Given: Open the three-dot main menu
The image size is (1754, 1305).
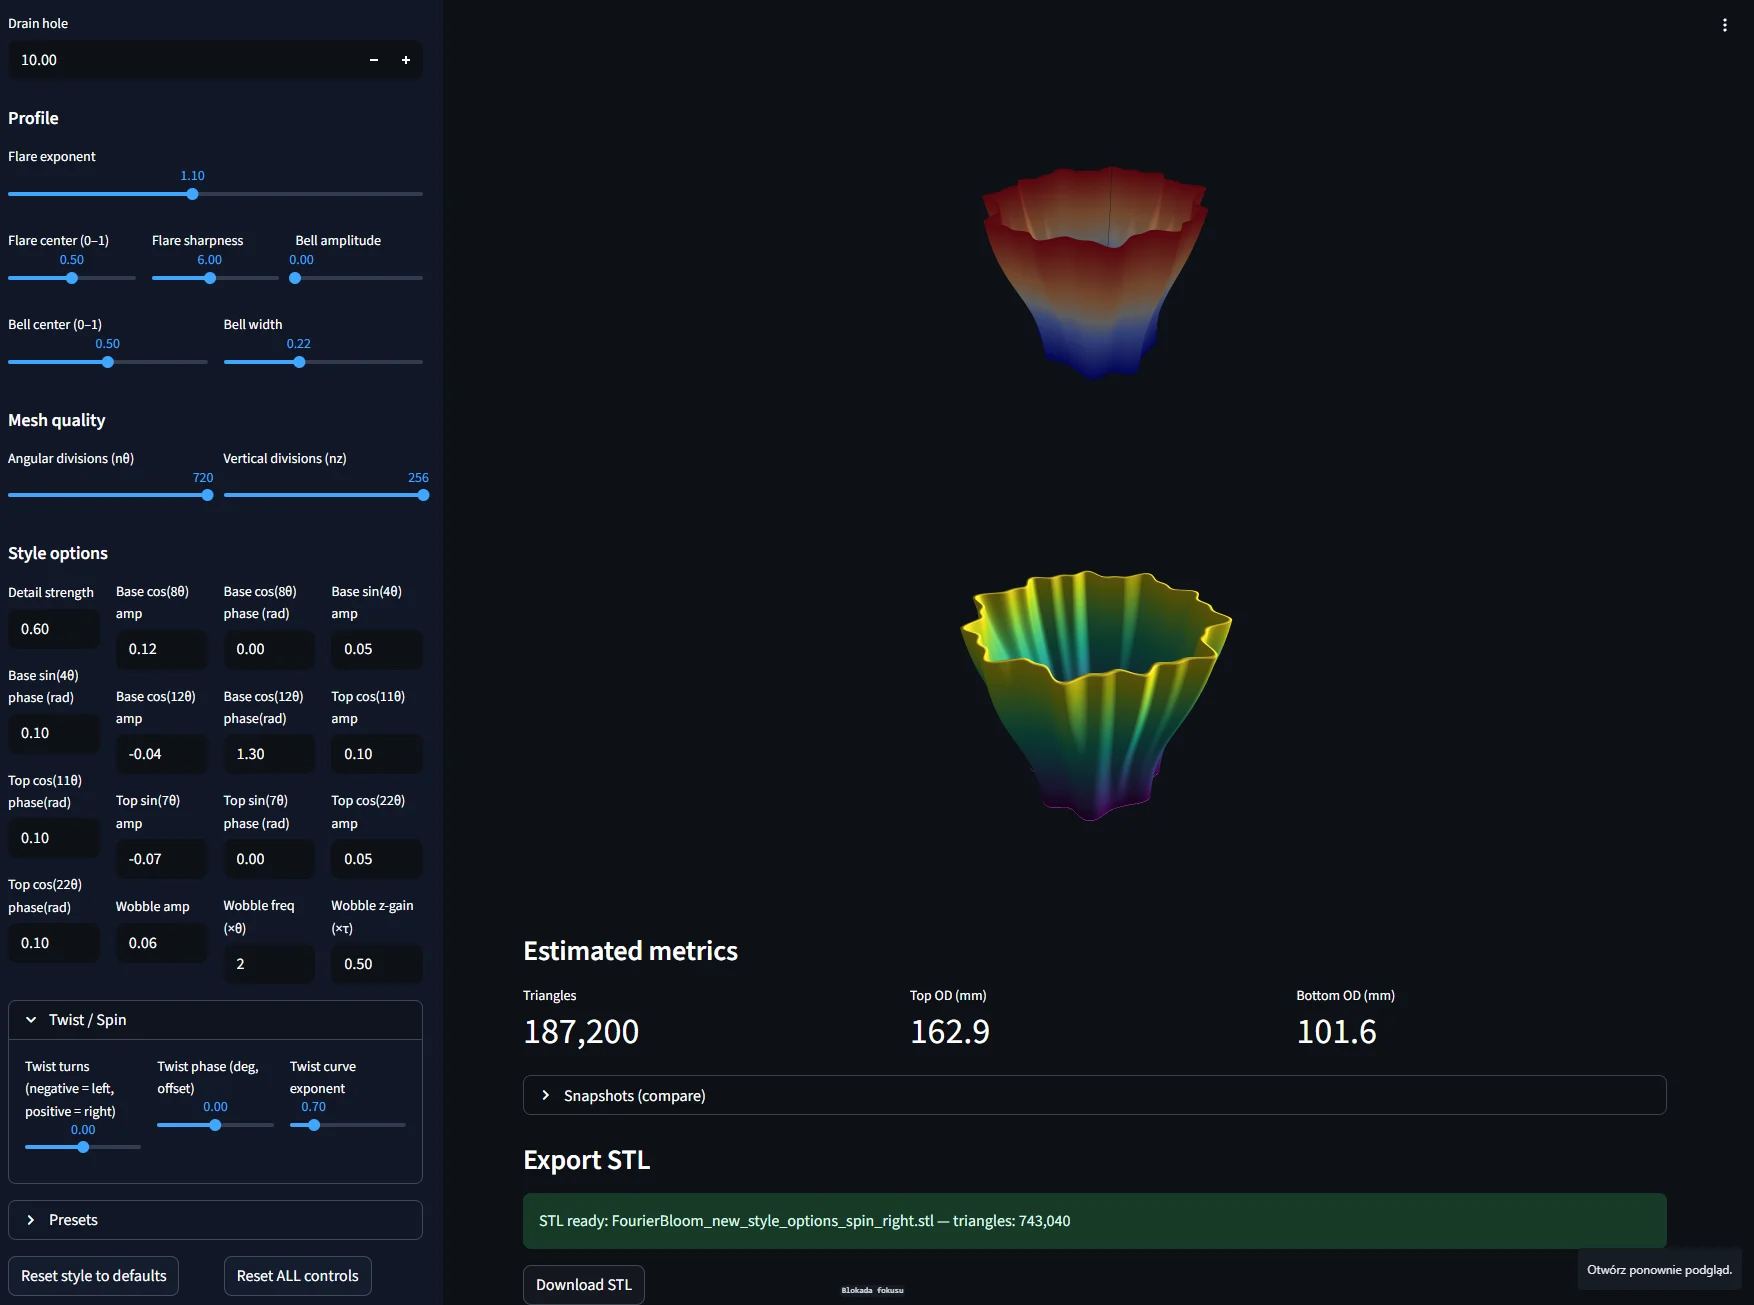Looking at the screenshot, I should 1724,25.
